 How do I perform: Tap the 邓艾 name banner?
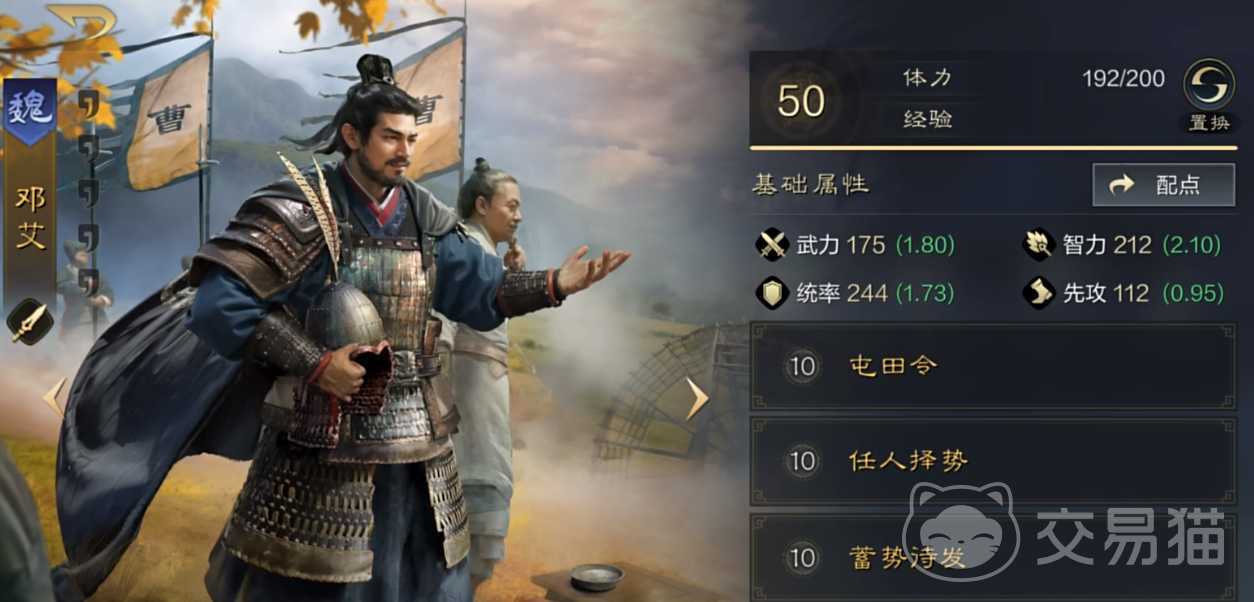(x=30, y=220)
